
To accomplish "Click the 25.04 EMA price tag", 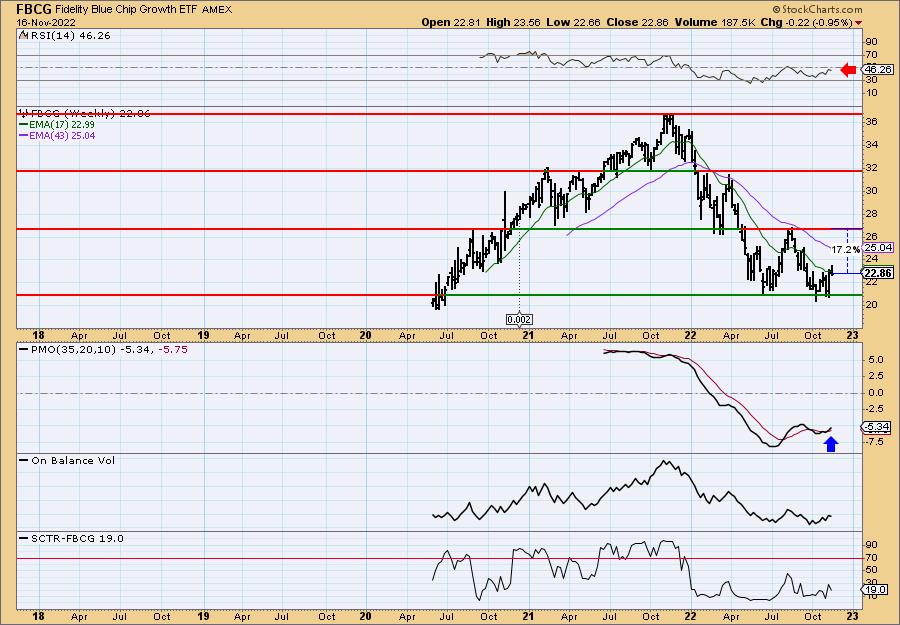I will (x=879, y=247).
